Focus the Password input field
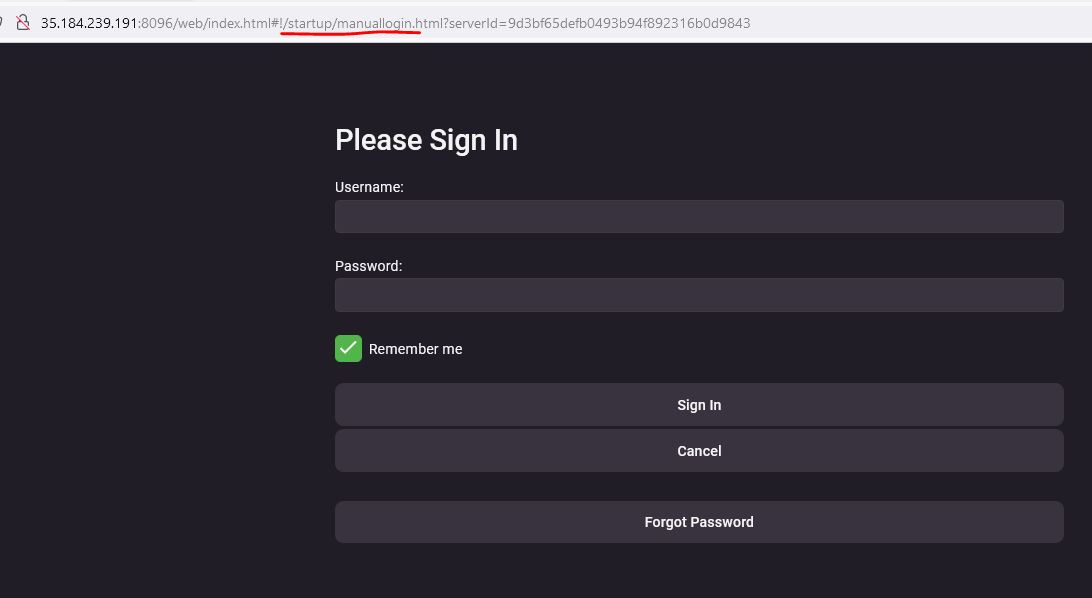 (x=698, y=295)
